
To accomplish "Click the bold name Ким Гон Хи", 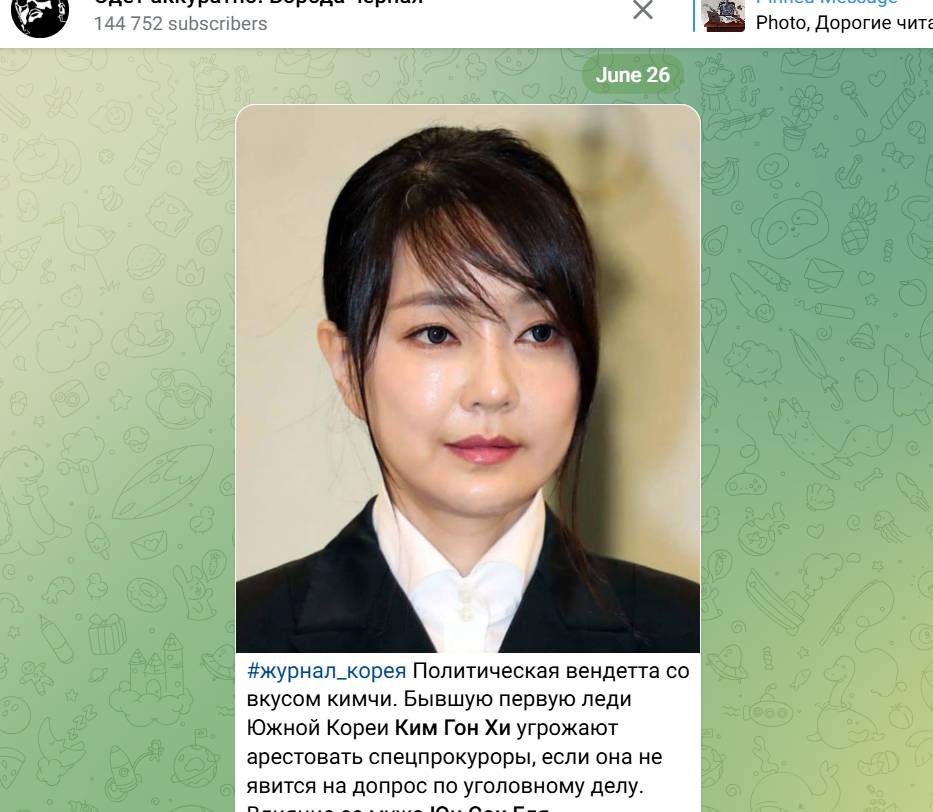I will pos(453,728).
